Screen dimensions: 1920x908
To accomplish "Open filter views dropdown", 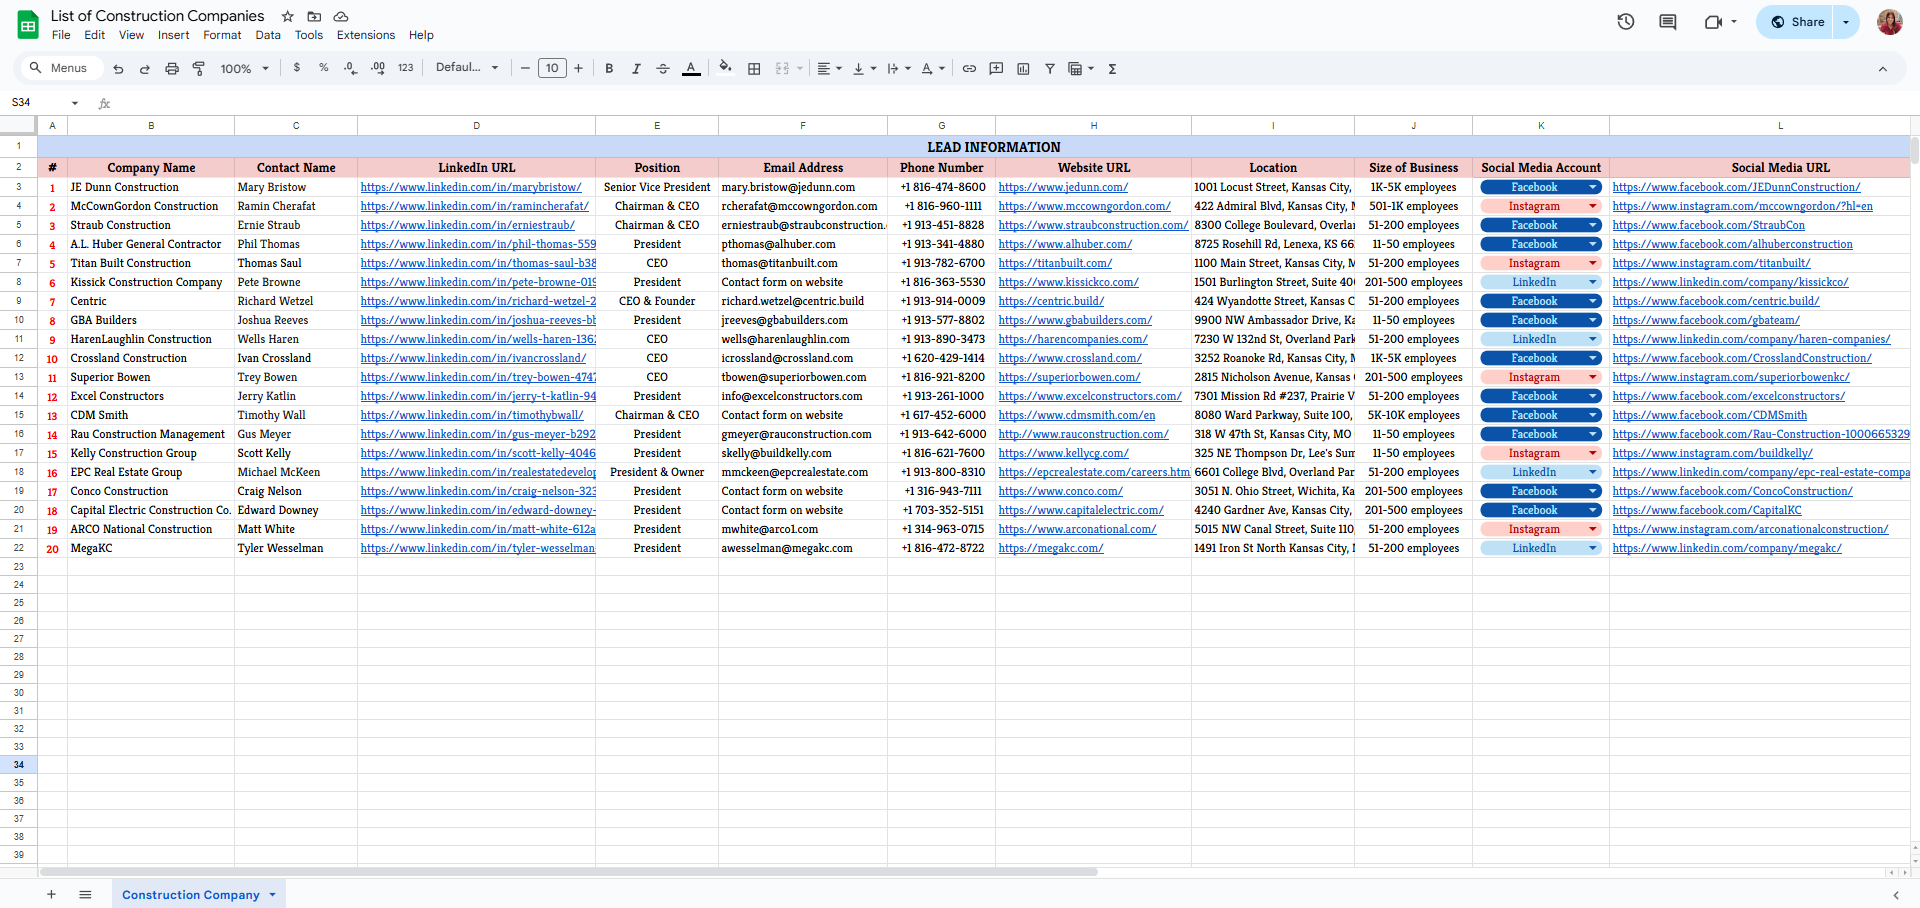I will click(1081, 69).
